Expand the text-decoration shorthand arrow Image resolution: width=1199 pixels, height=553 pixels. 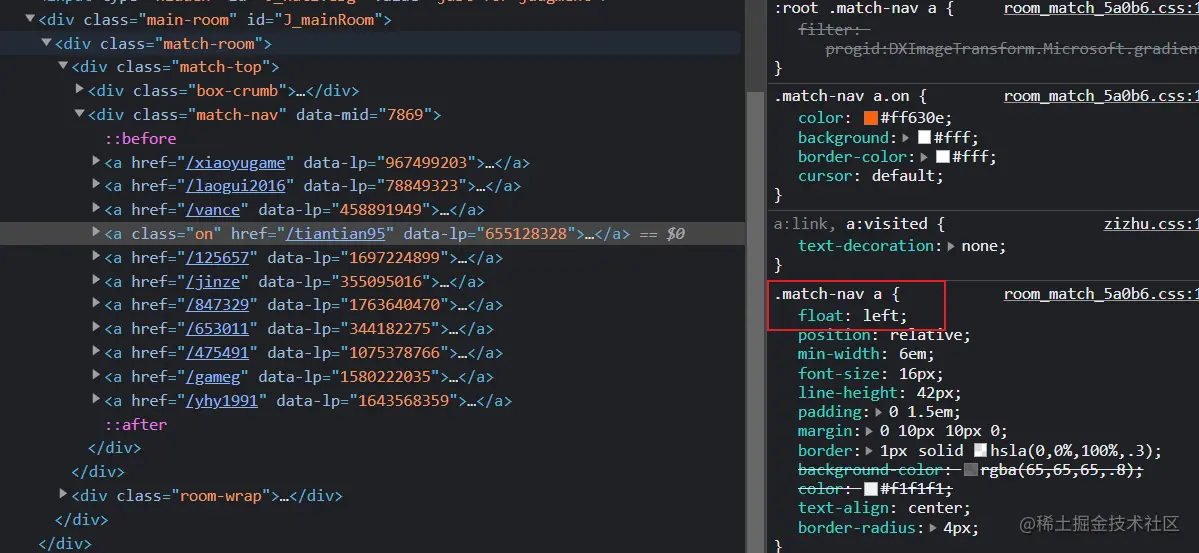(x=951, y=246)
